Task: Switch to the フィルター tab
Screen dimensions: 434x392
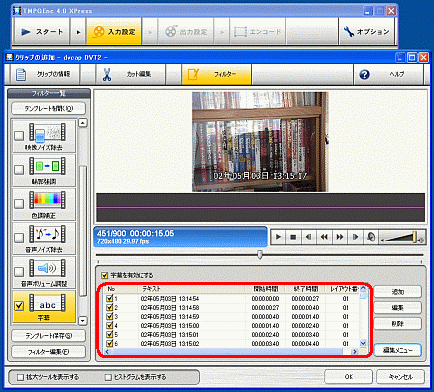Action: 217,74
